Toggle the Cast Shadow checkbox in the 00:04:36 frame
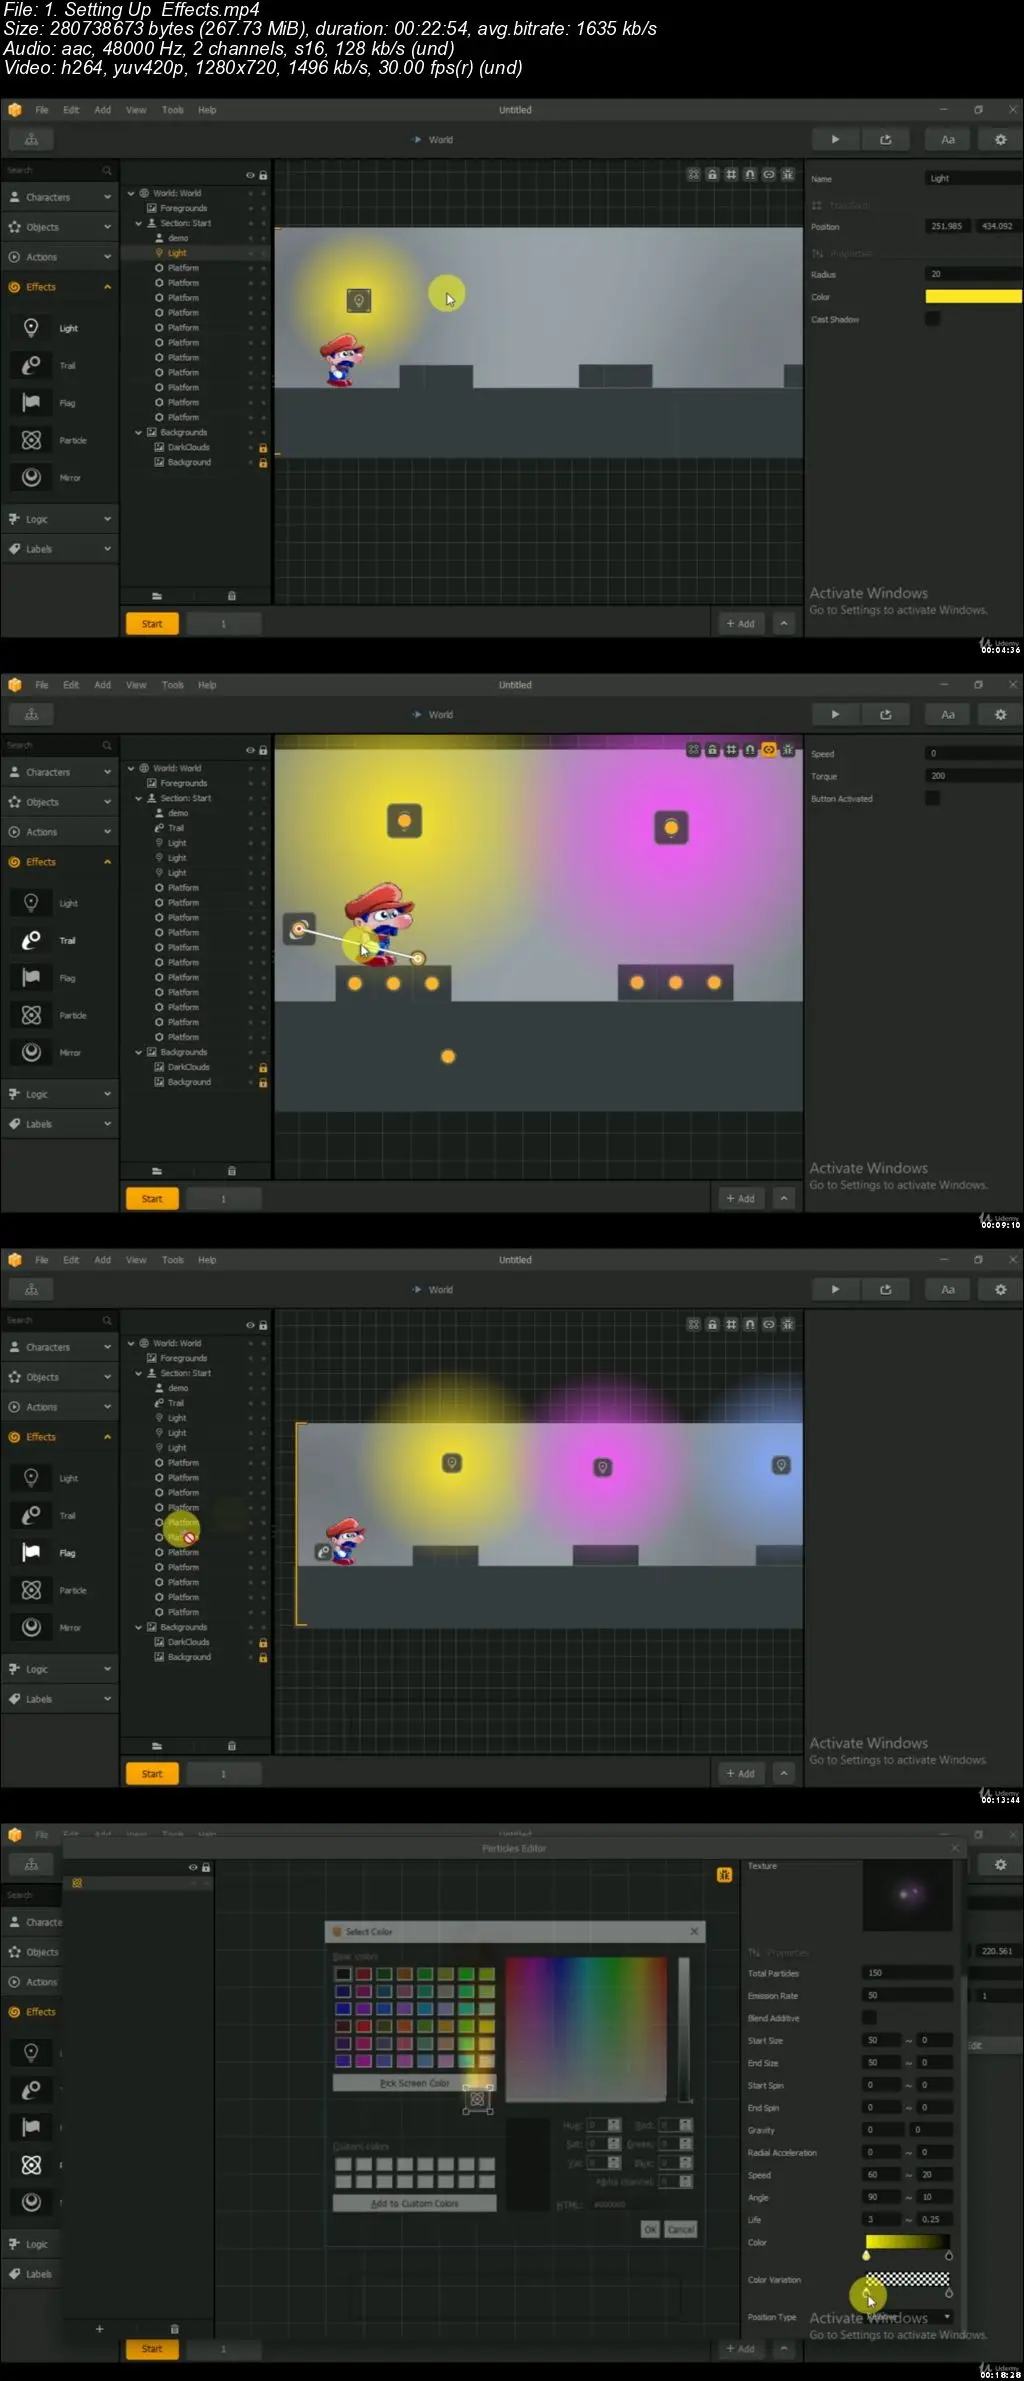The image size is (1024, 2381). coord(932,319)
